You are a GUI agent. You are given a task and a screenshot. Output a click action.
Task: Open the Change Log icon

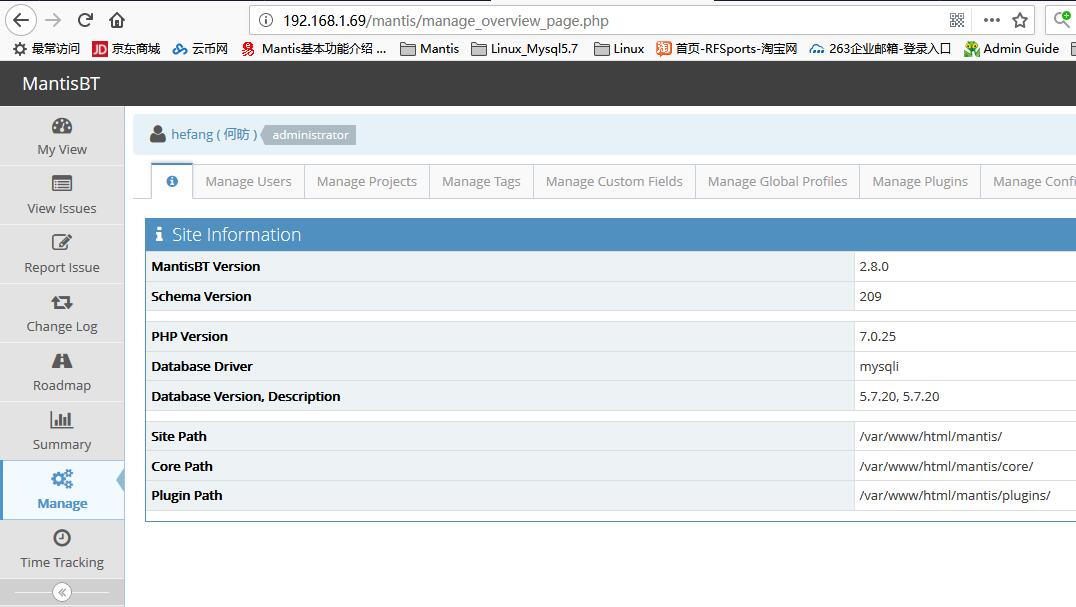(x=62, y=302)
